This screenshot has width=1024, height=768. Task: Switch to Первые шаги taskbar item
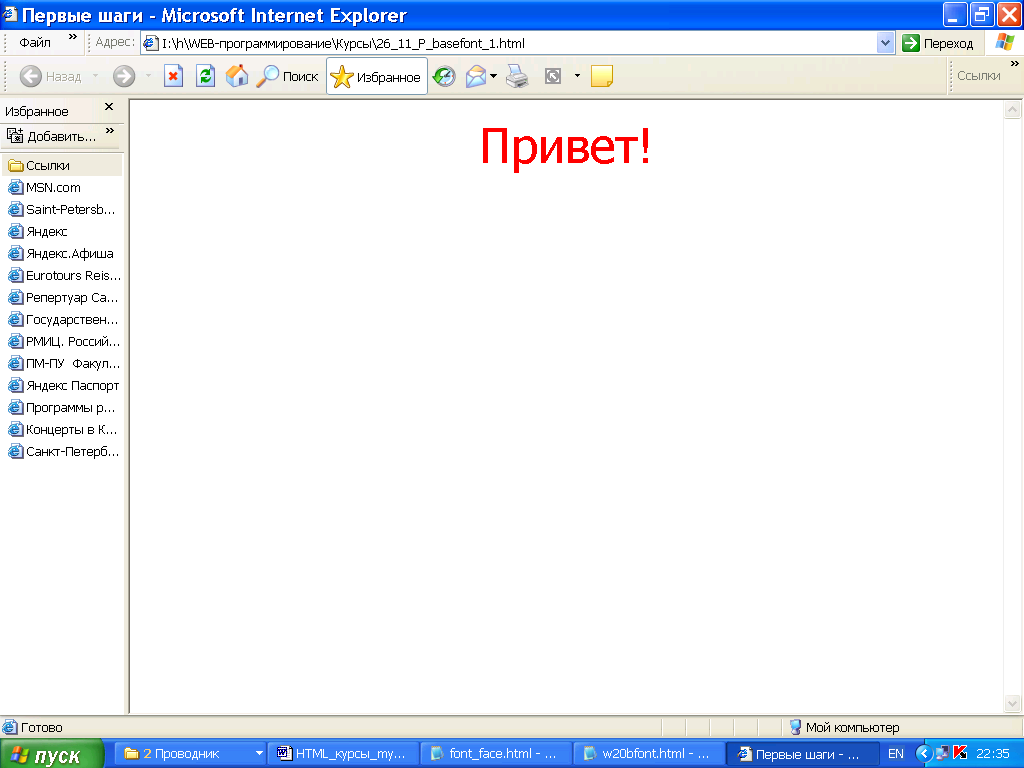(x=803, y=754)
